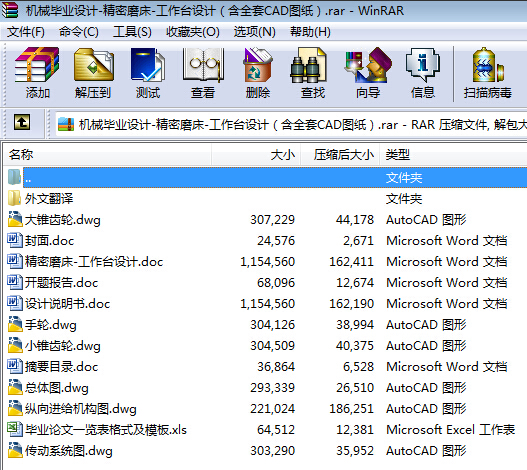Click size value 293,339

(273, 388)
